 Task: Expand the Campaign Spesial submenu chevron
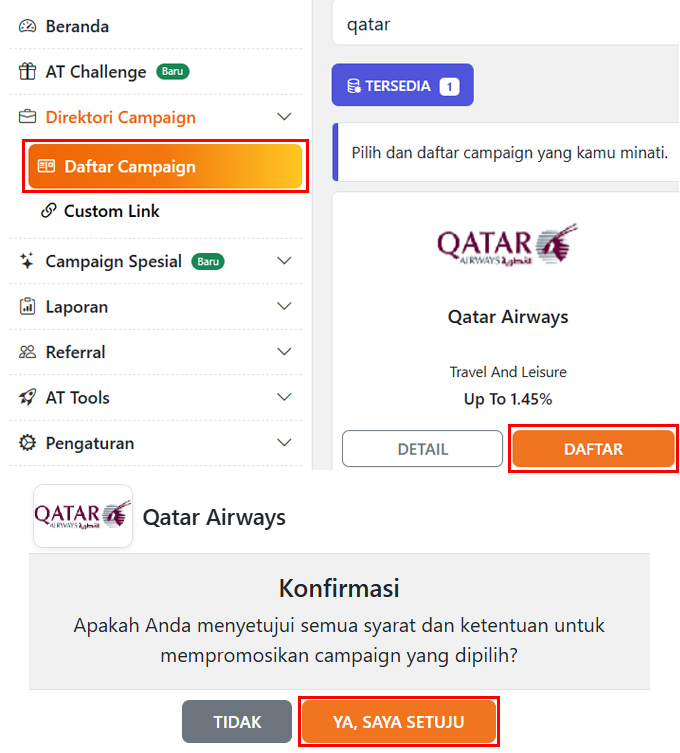(284, 261)
